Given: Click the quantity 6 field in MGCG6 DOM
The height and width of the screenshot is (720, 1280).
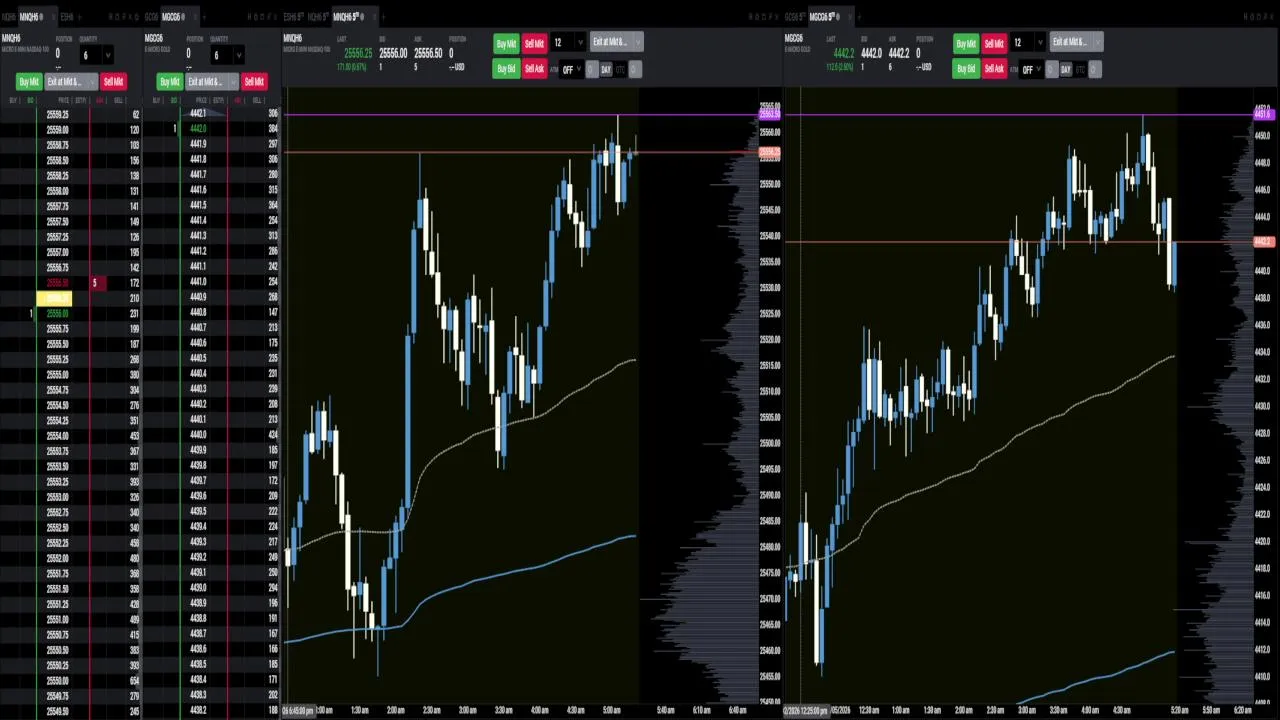Looking at the screenshot, I should 221,55.
